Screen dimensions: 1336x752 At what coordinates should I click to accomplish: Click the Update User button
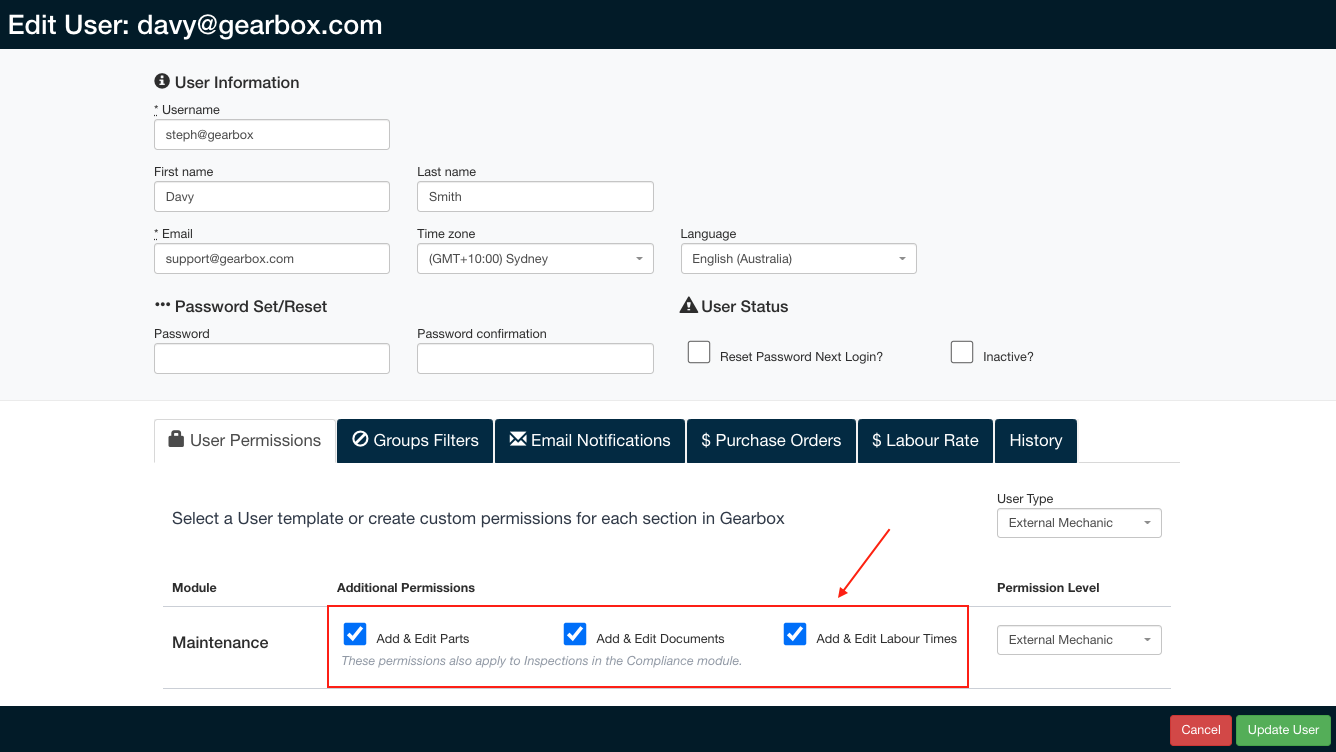[1283, 730]
